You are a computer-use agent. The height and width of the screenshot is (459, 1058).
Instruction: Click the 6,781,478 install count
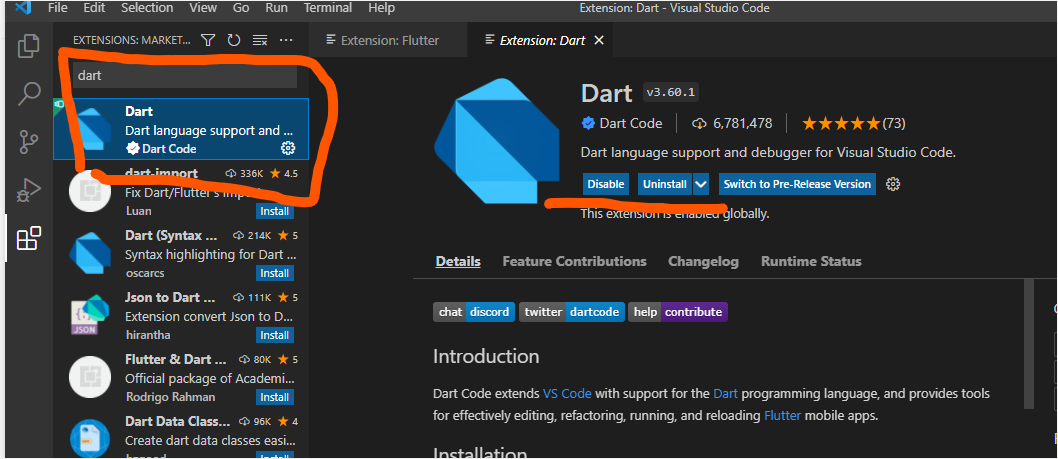coord(732,124)
